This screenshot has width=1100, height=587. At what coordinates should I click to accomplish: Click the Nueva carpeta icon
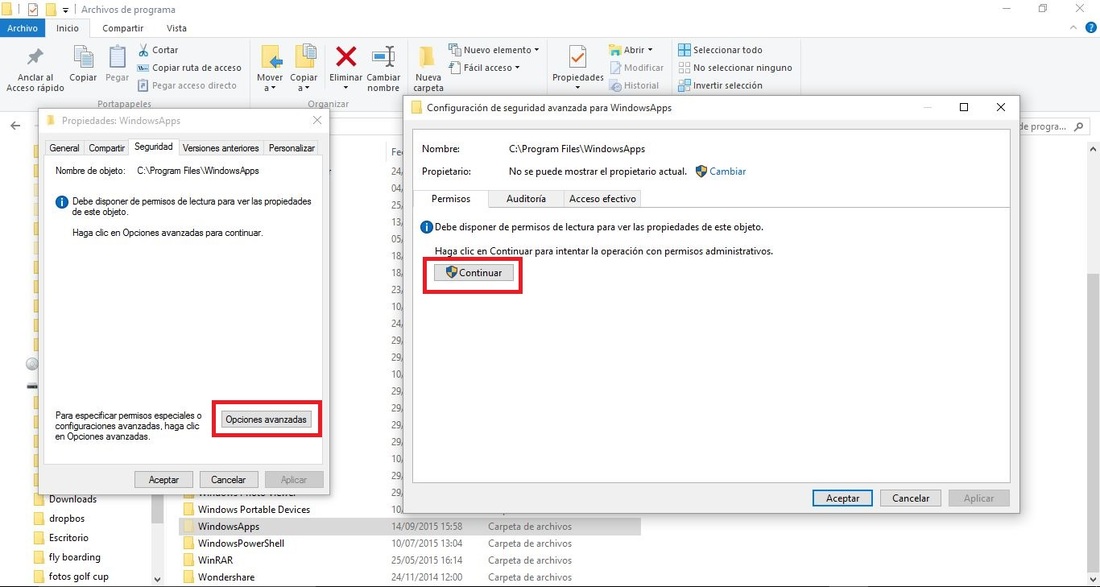(x=428, y=58)
